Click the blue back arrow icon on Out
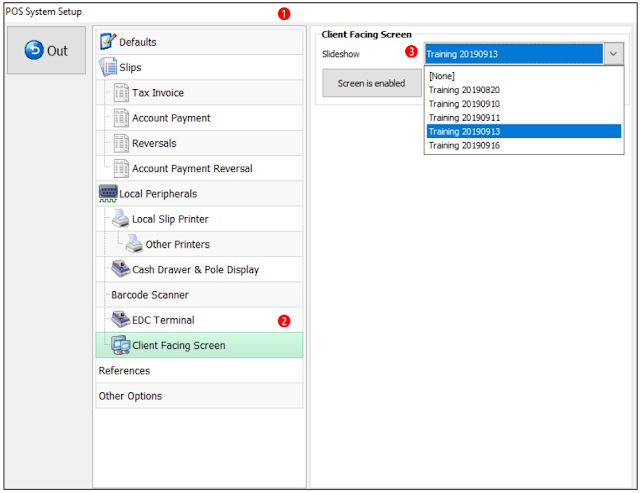Viewport: 640px width, 493px height. coord(34,50)
